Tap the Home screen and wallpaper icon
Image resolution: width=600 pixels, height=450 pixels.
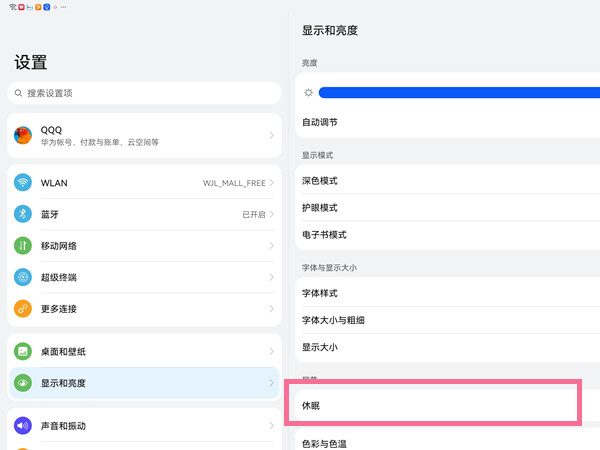[x=24, y=352]
